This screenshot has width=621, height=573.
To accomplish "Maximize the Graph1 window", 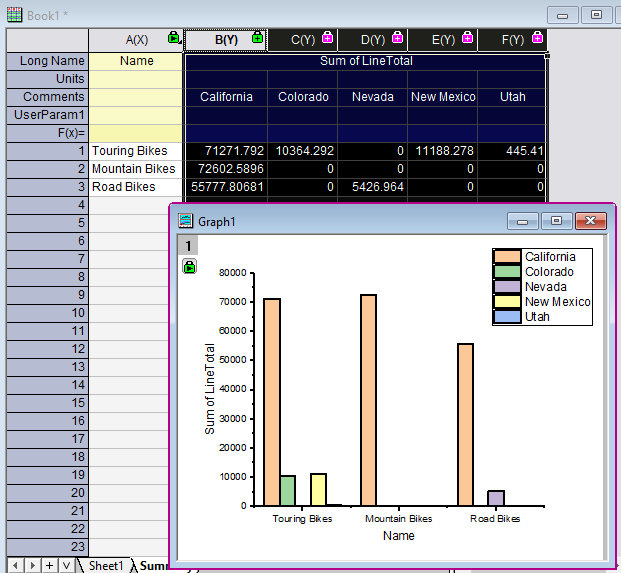I will (556, 221).
